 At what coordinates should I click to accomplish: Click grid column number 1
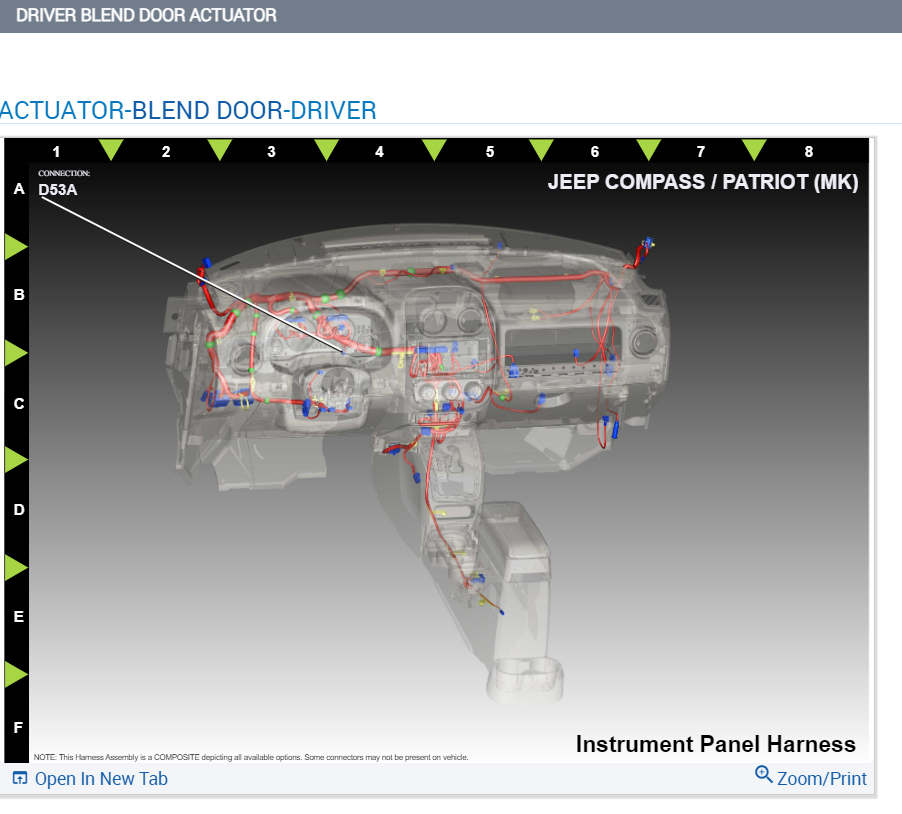click(56, 152)
